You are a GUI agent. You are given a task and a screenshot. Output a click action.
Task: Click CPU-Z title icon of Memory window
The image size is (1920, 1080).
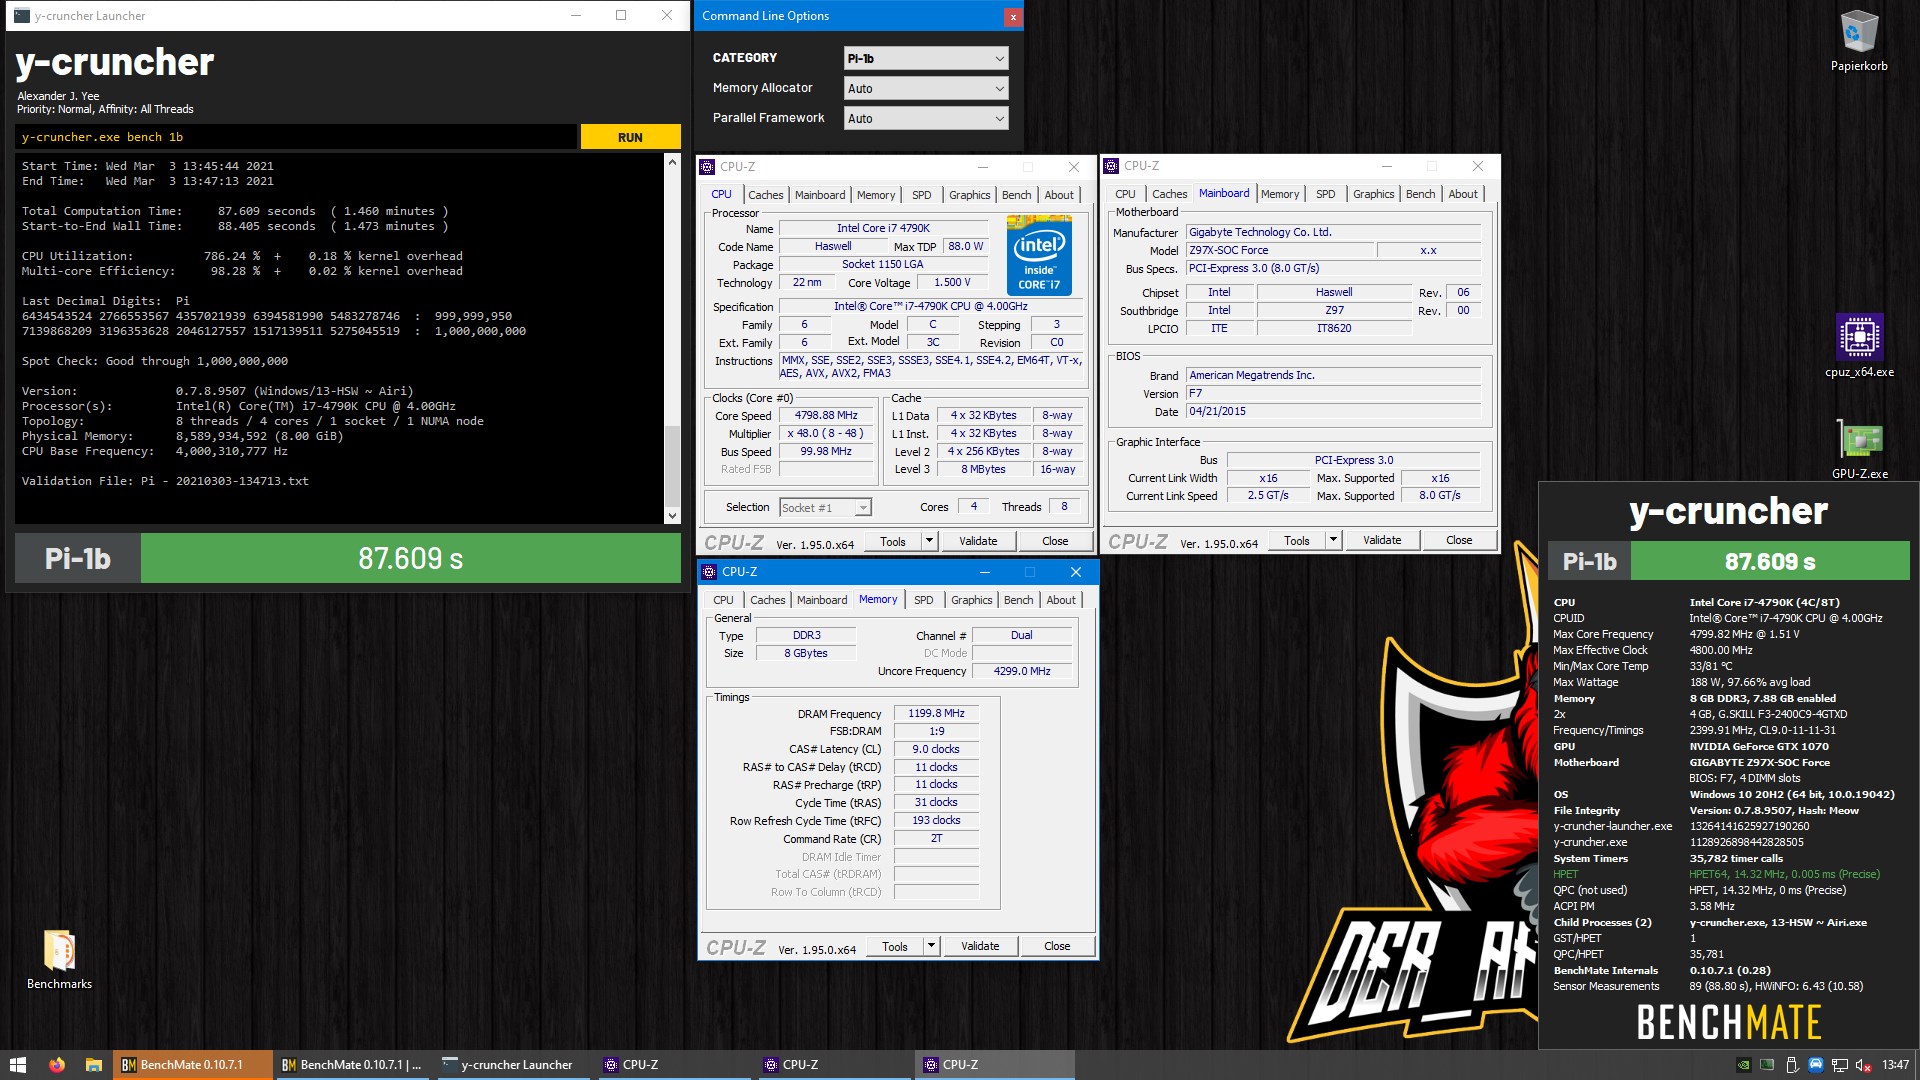pyautogui.click(x=709, y=572)
